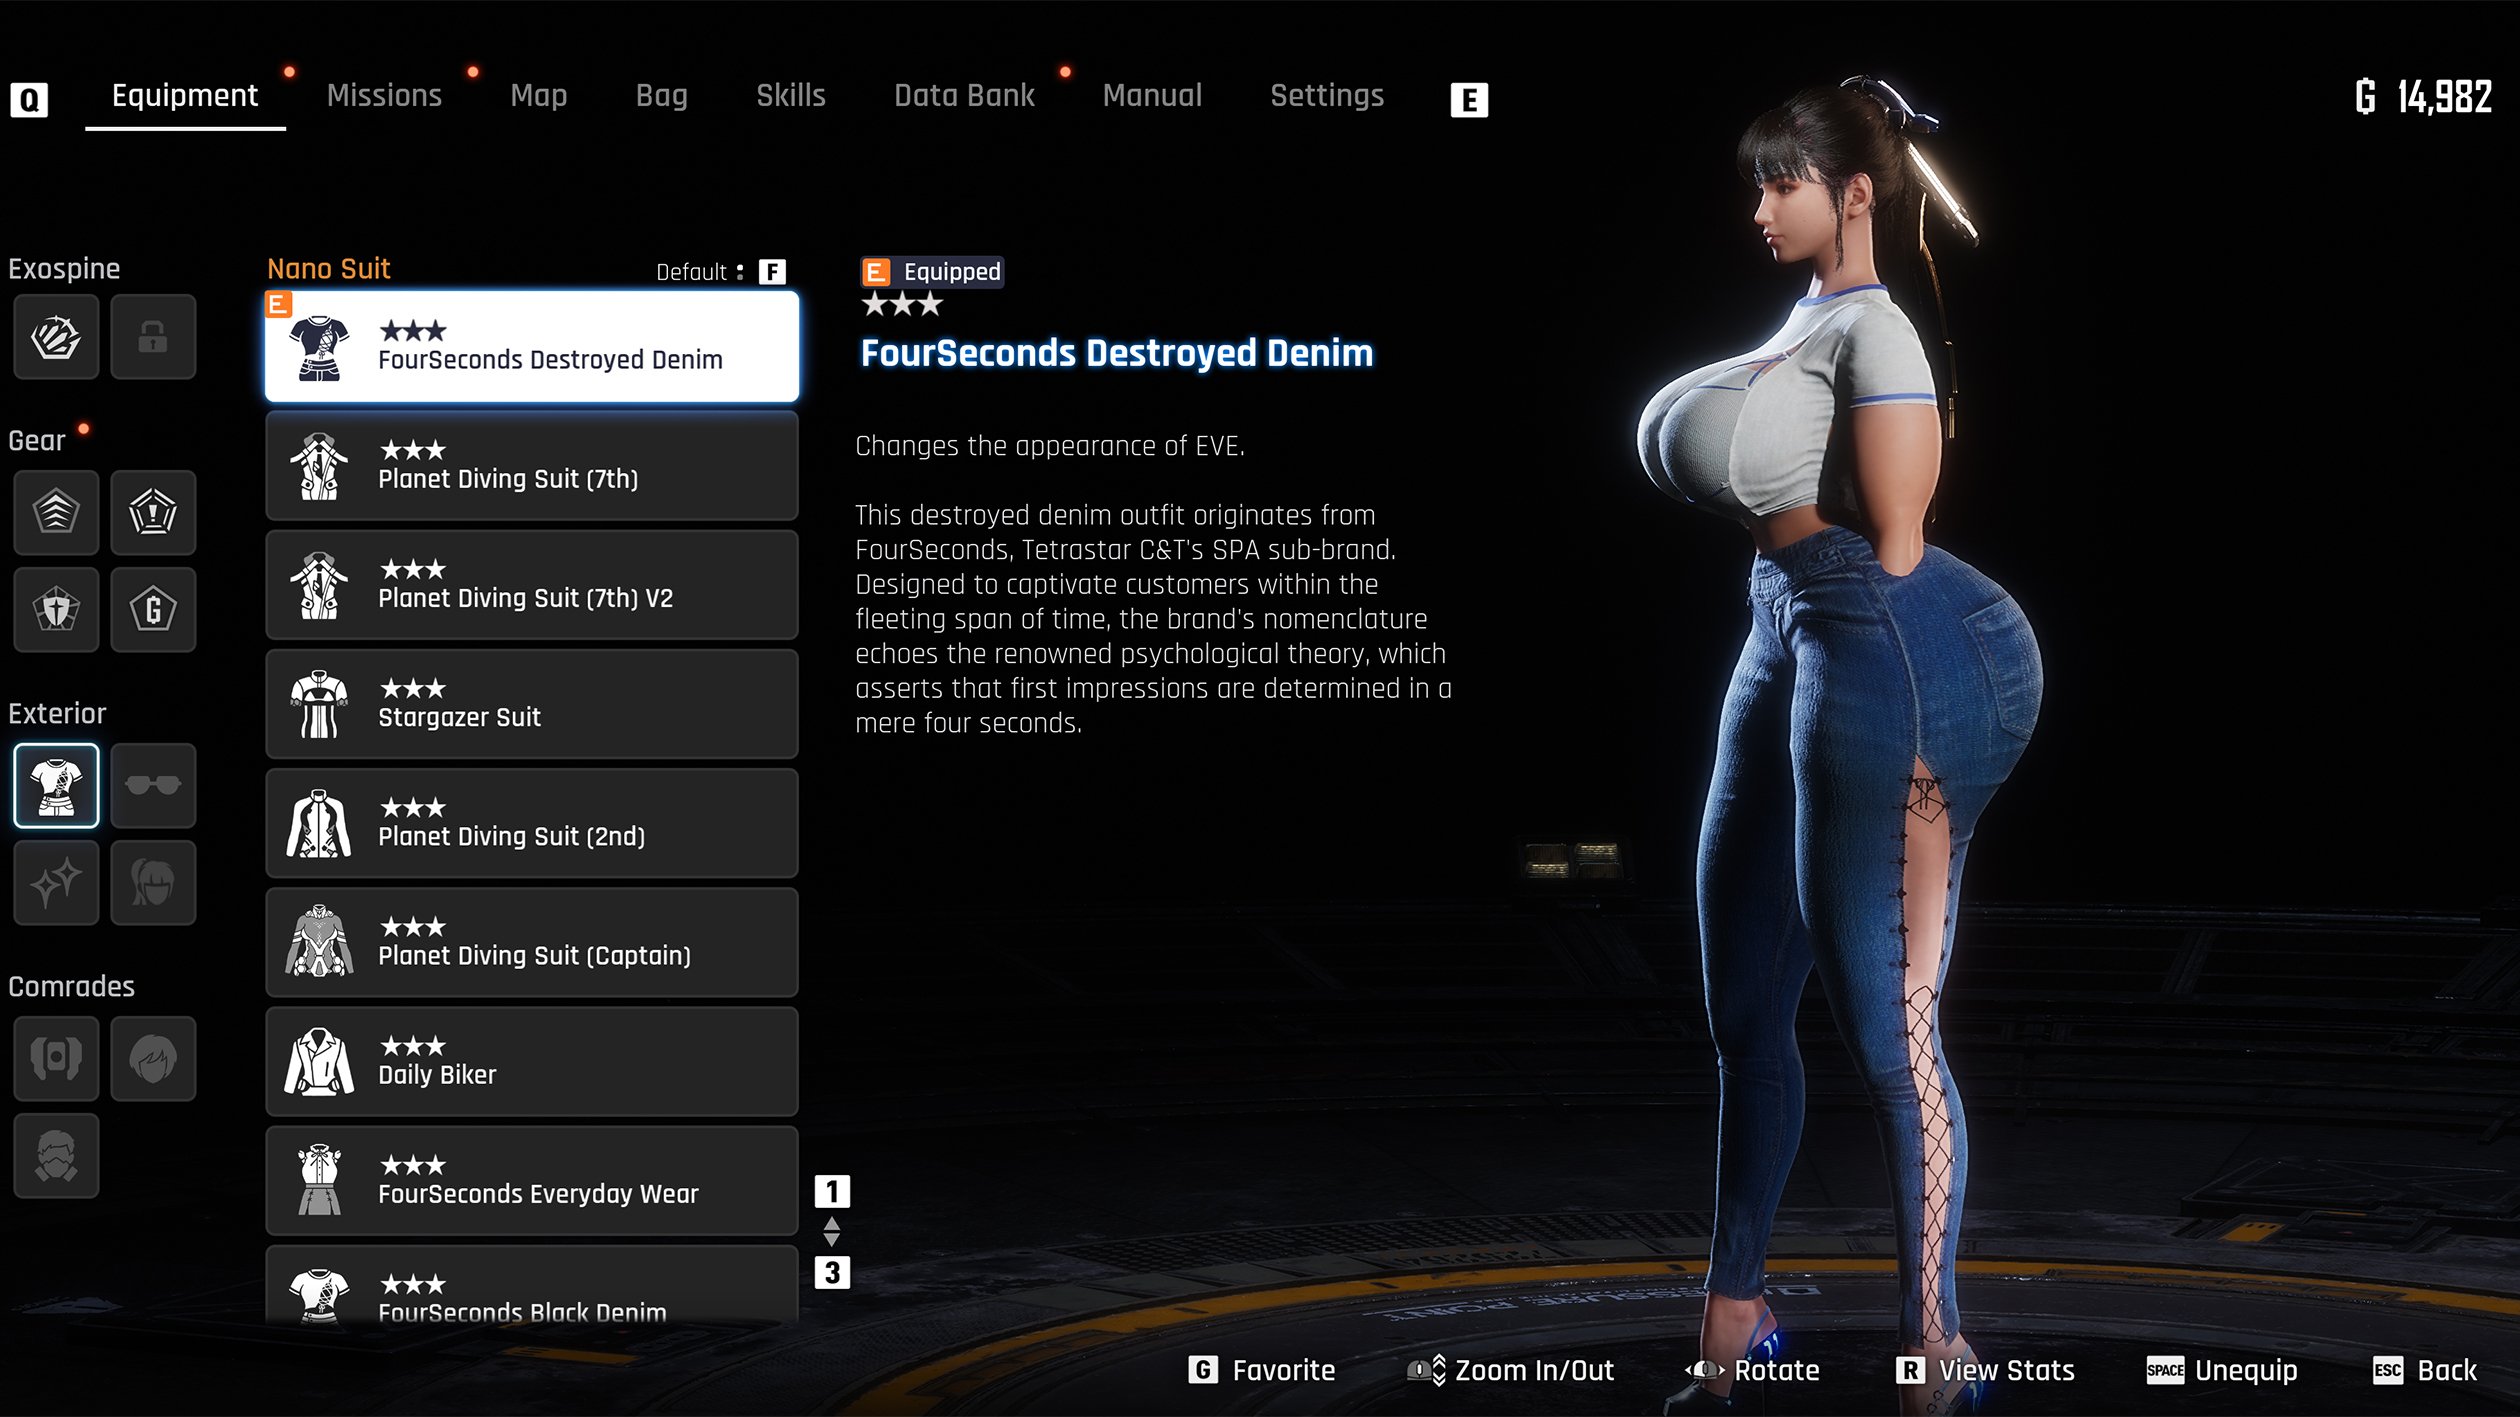Switch to the Missions tab
Screen dimensions: 2520x1417
(x=384, y=96)
